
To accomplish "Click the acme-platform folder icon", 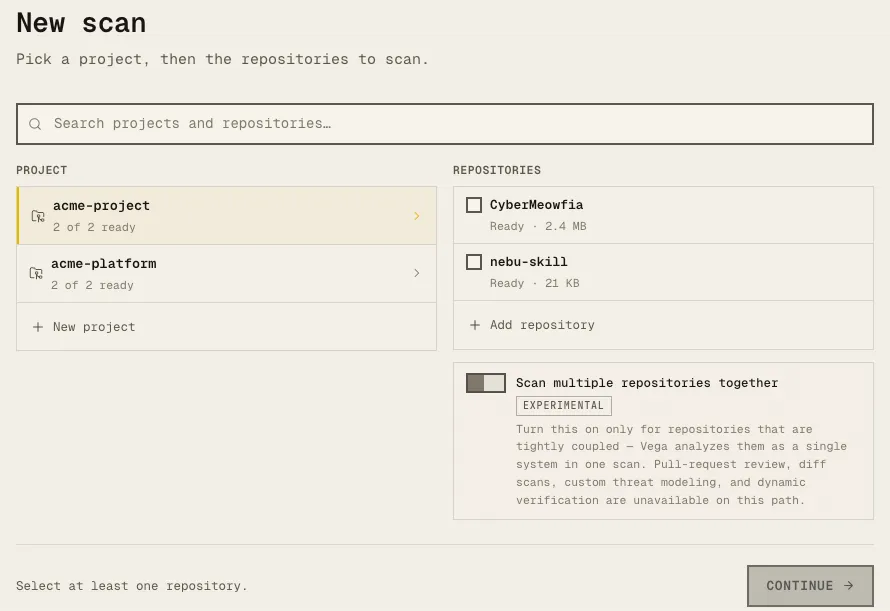I will (36, 273).
